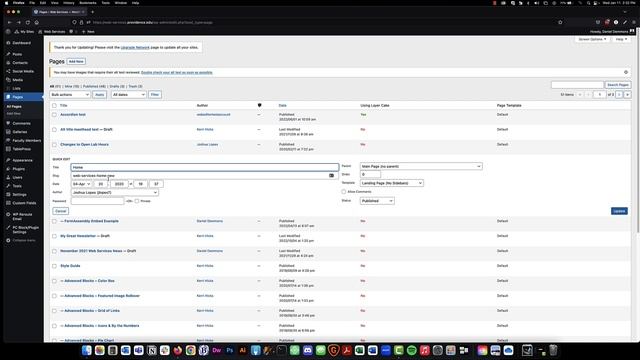Open Dashboard from the admin sidebar
This screenshot has height=360, width=640.
click(x=22, y=43)
